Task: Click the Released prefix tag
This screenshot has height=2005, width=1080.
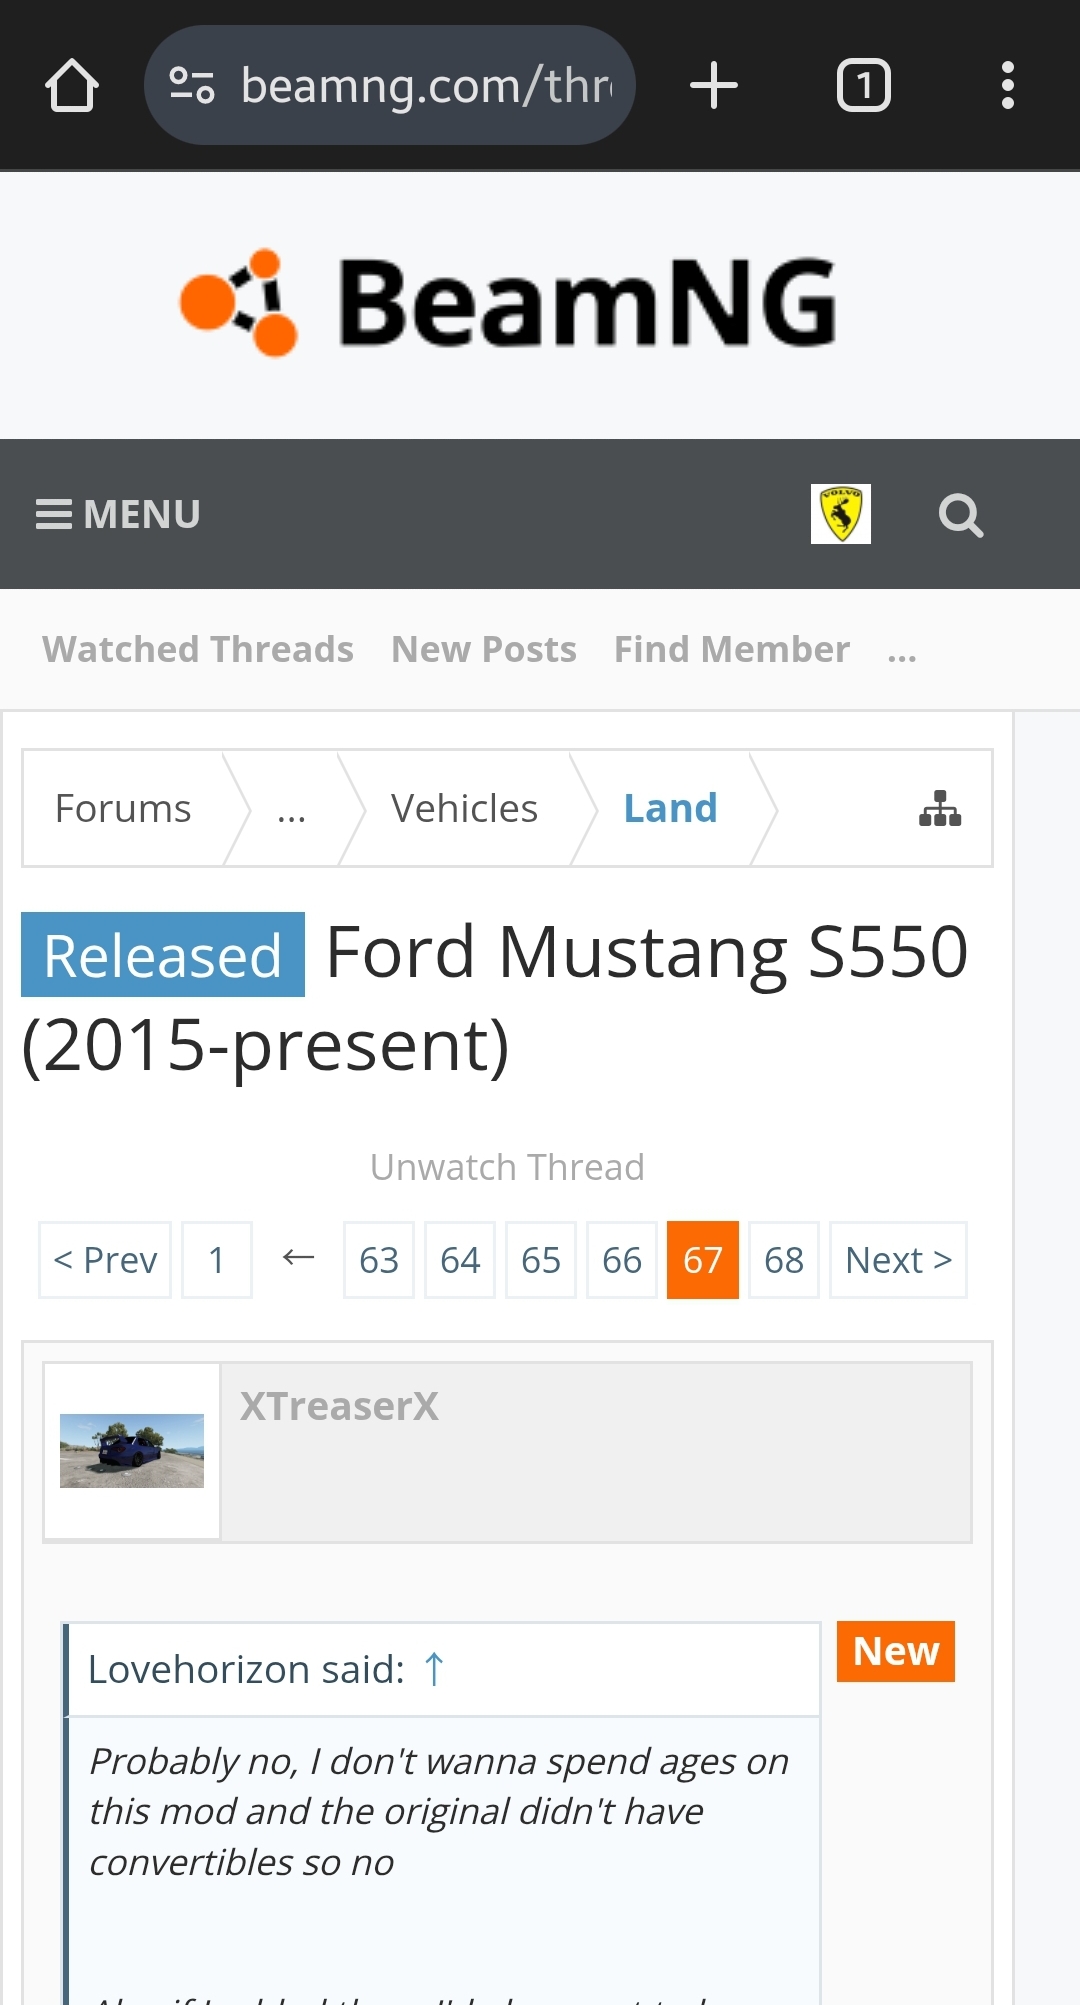Action: 163,955
